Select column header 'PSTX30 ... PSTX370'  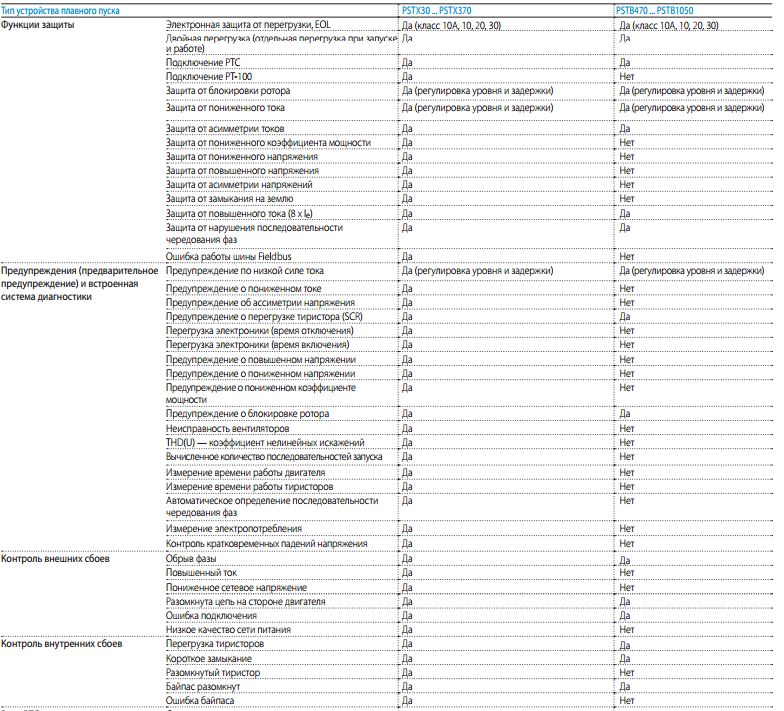436,10
